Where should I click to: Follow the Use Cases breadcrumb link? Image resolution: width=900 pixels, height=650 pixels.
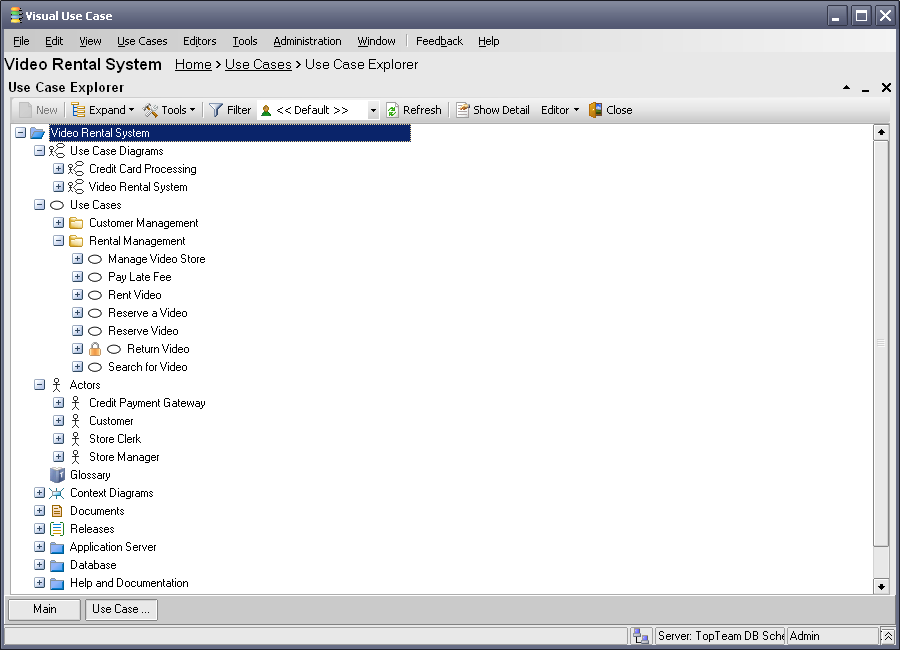coord(258,64)
